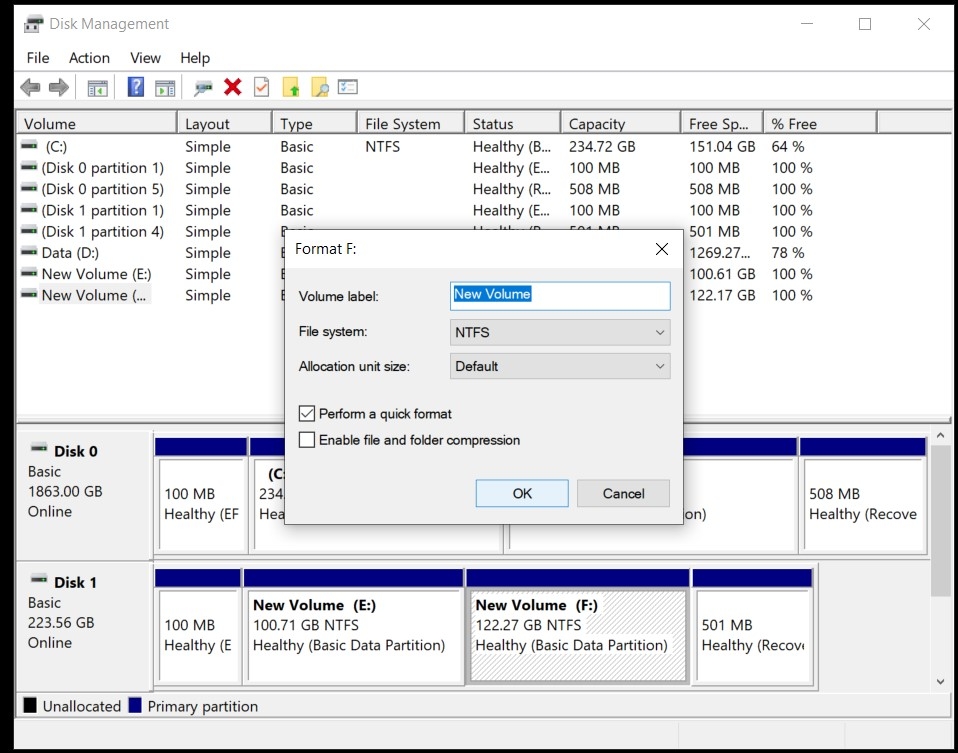Click drive icon of (Disk 0 partition 1)
This screenshot has height=753, width=958.
click(x=29, y=166)
